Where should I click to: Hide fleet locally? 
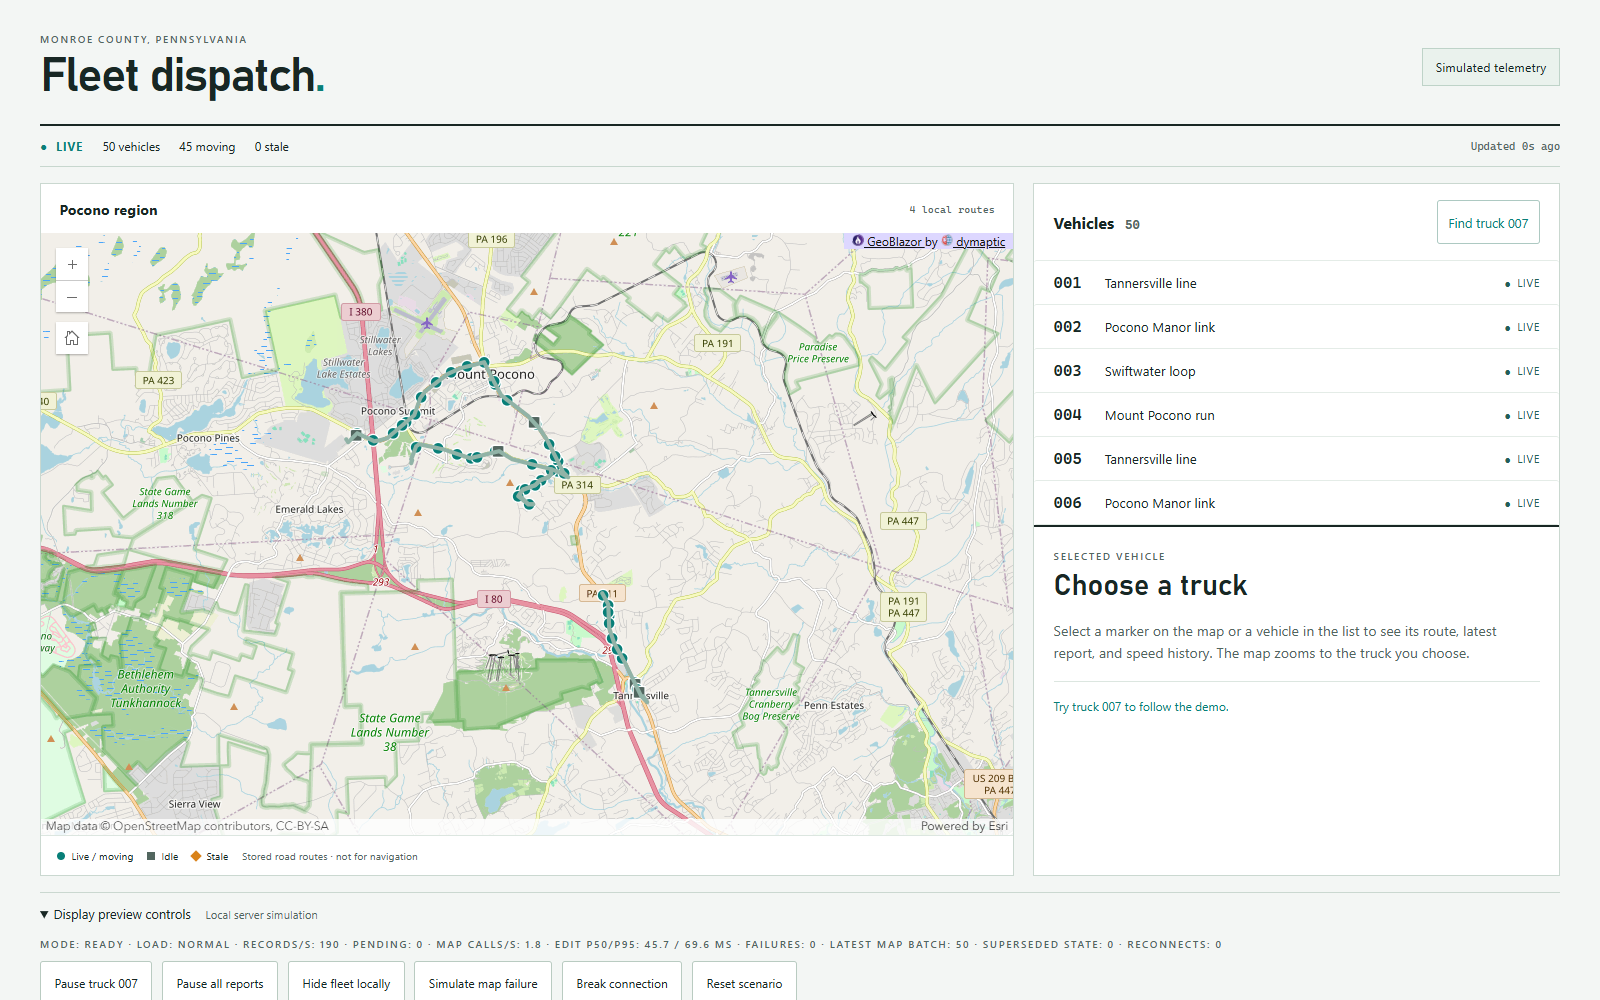346,983
